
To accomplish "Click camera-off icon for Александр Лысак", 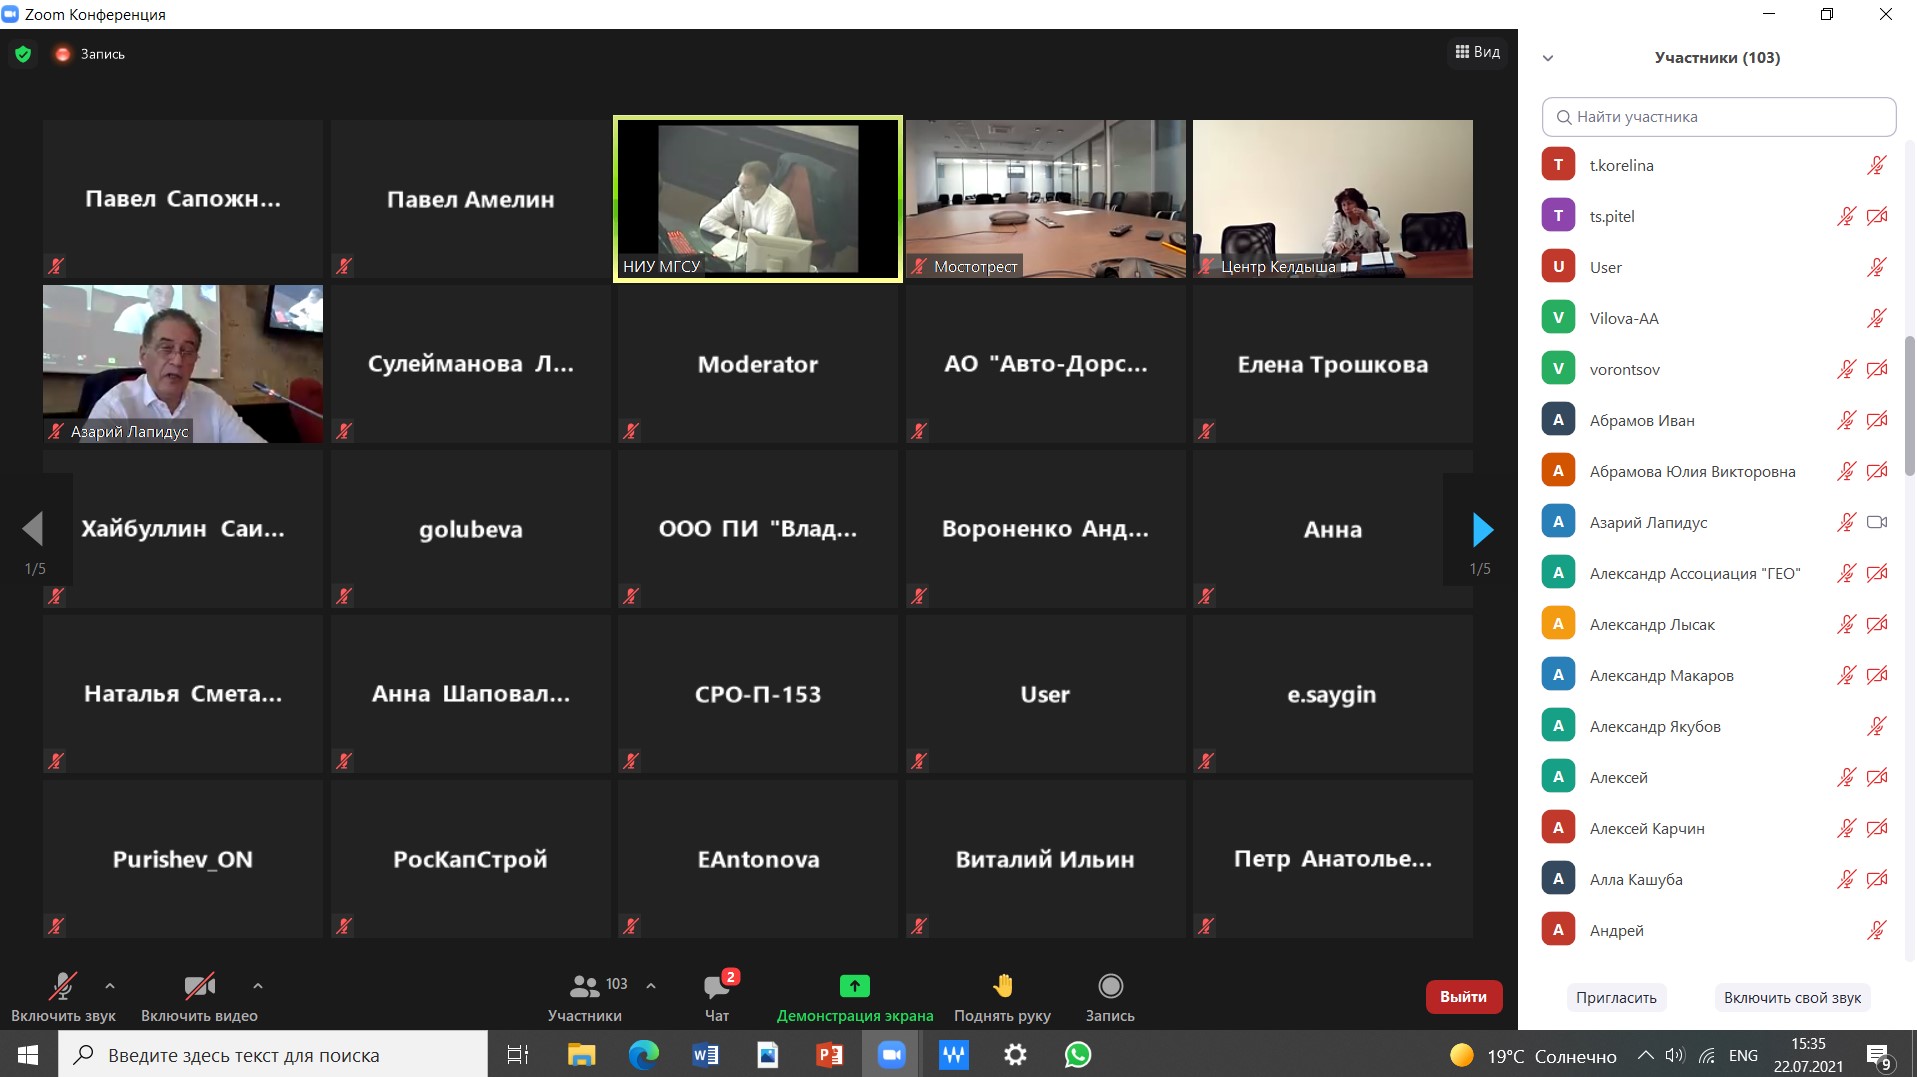I will pos(1877,624).
